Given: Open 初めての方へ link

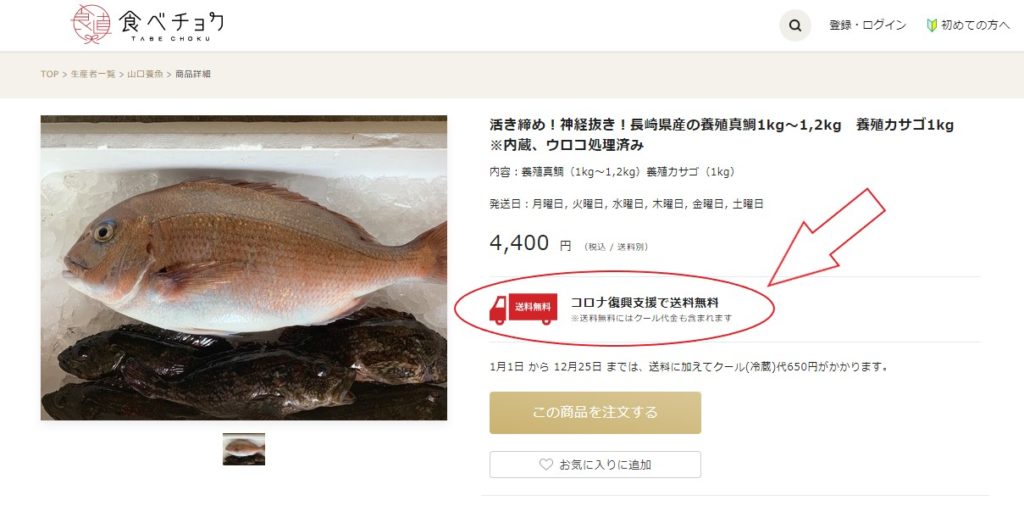Looking at the screenshot, I should (x=975, y=25).
